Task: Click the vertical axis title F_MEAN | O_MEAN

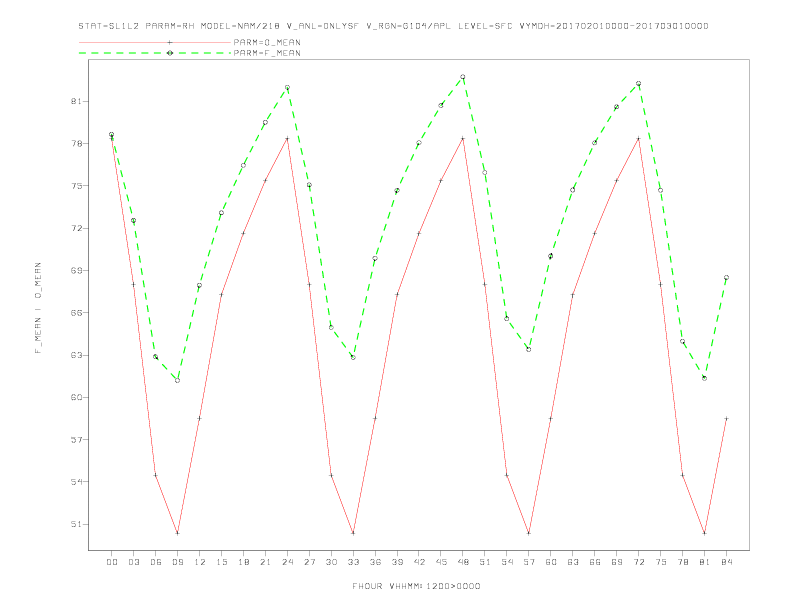Action: (38, 308)
